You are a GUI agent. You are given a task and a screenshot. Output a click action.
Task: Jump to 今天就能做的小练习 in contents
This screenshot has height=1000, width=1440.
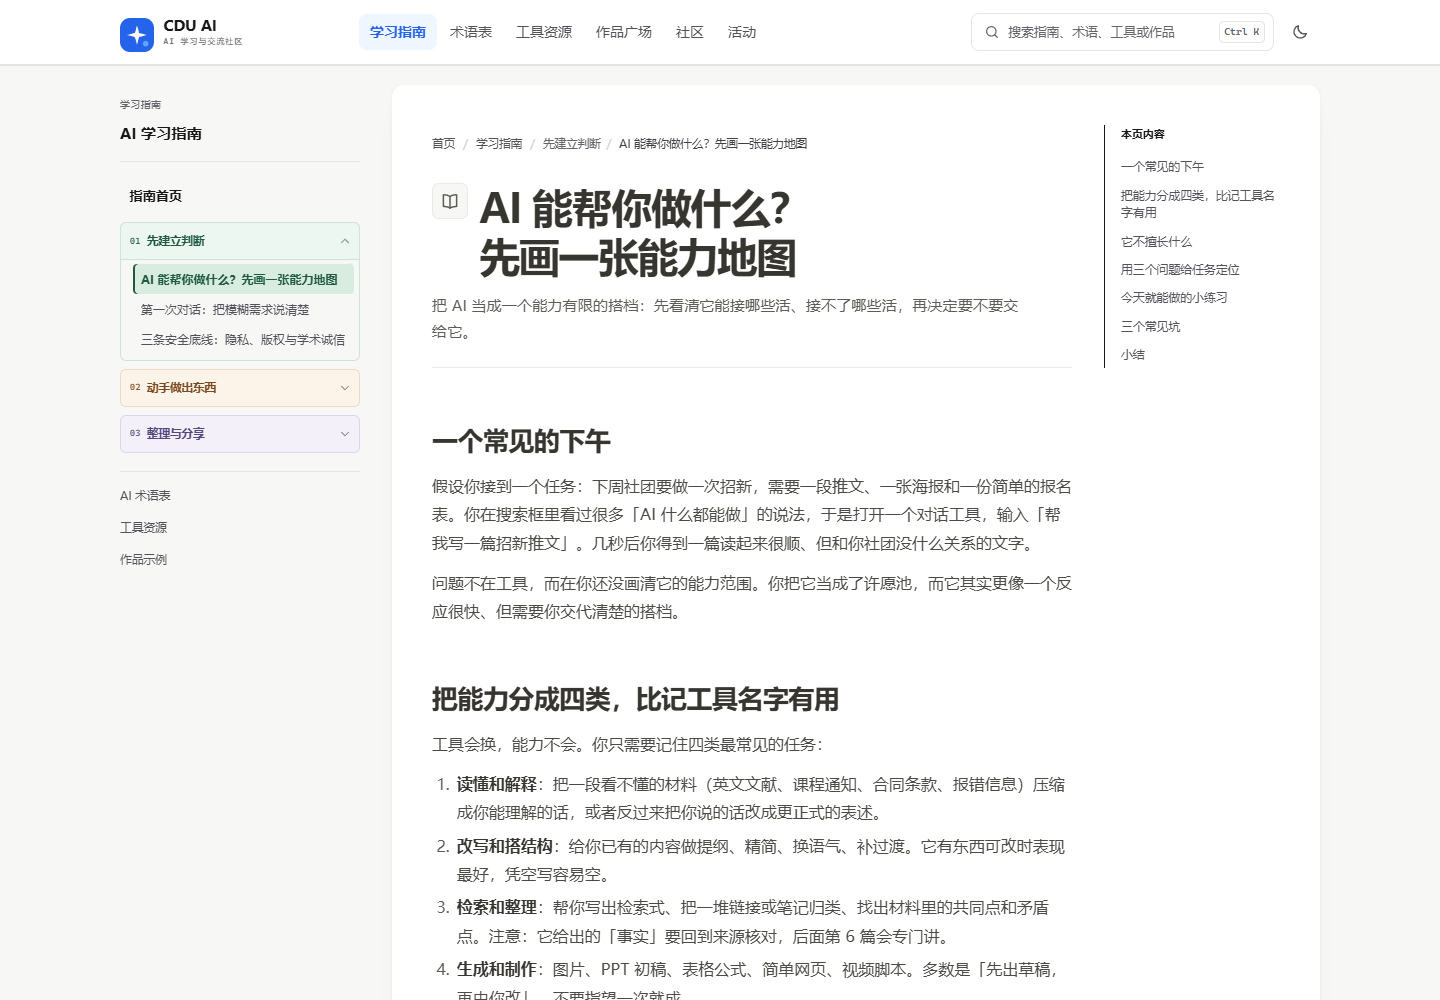pos(1174,298)
